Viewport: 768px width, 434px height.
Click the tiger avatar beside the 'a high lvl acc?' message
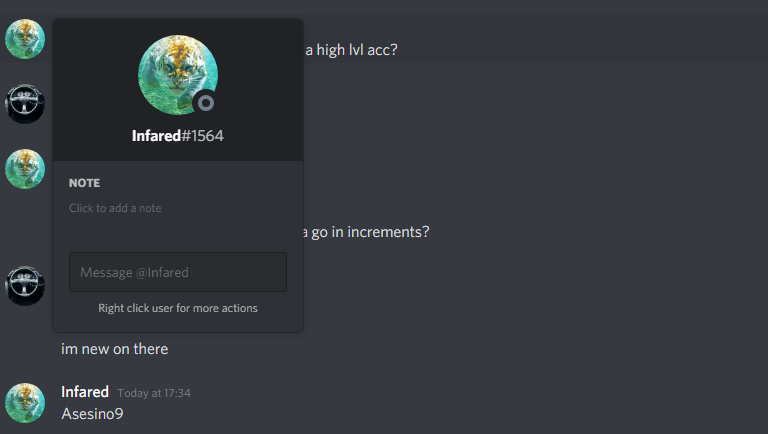[25, 39]
